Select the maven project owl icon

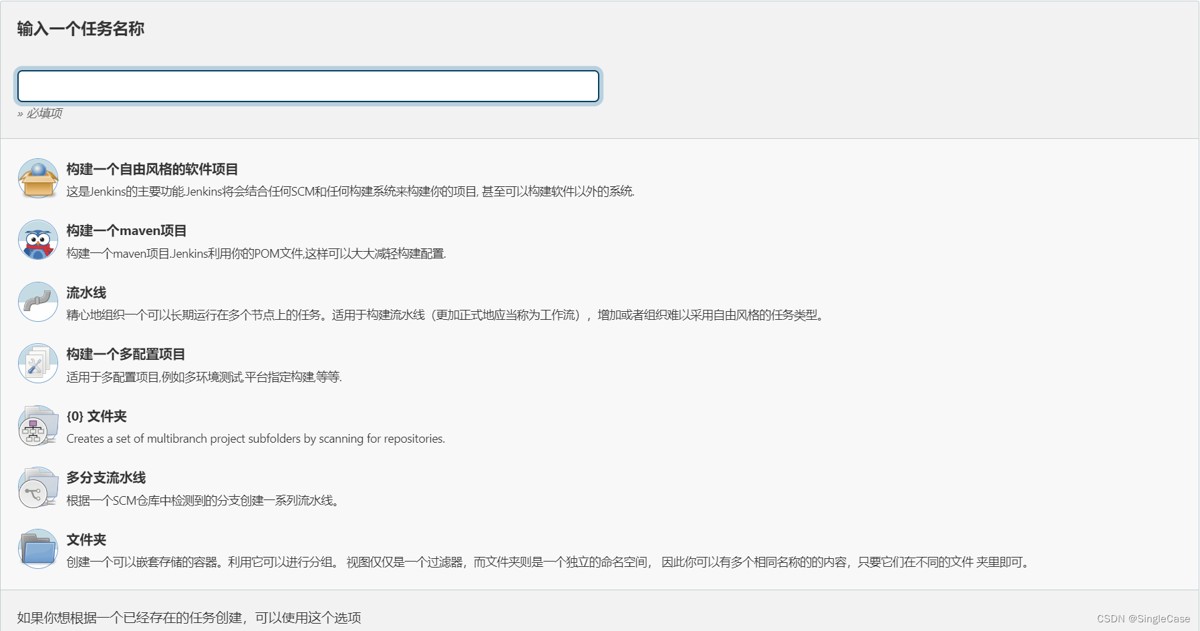click(38, 240)
